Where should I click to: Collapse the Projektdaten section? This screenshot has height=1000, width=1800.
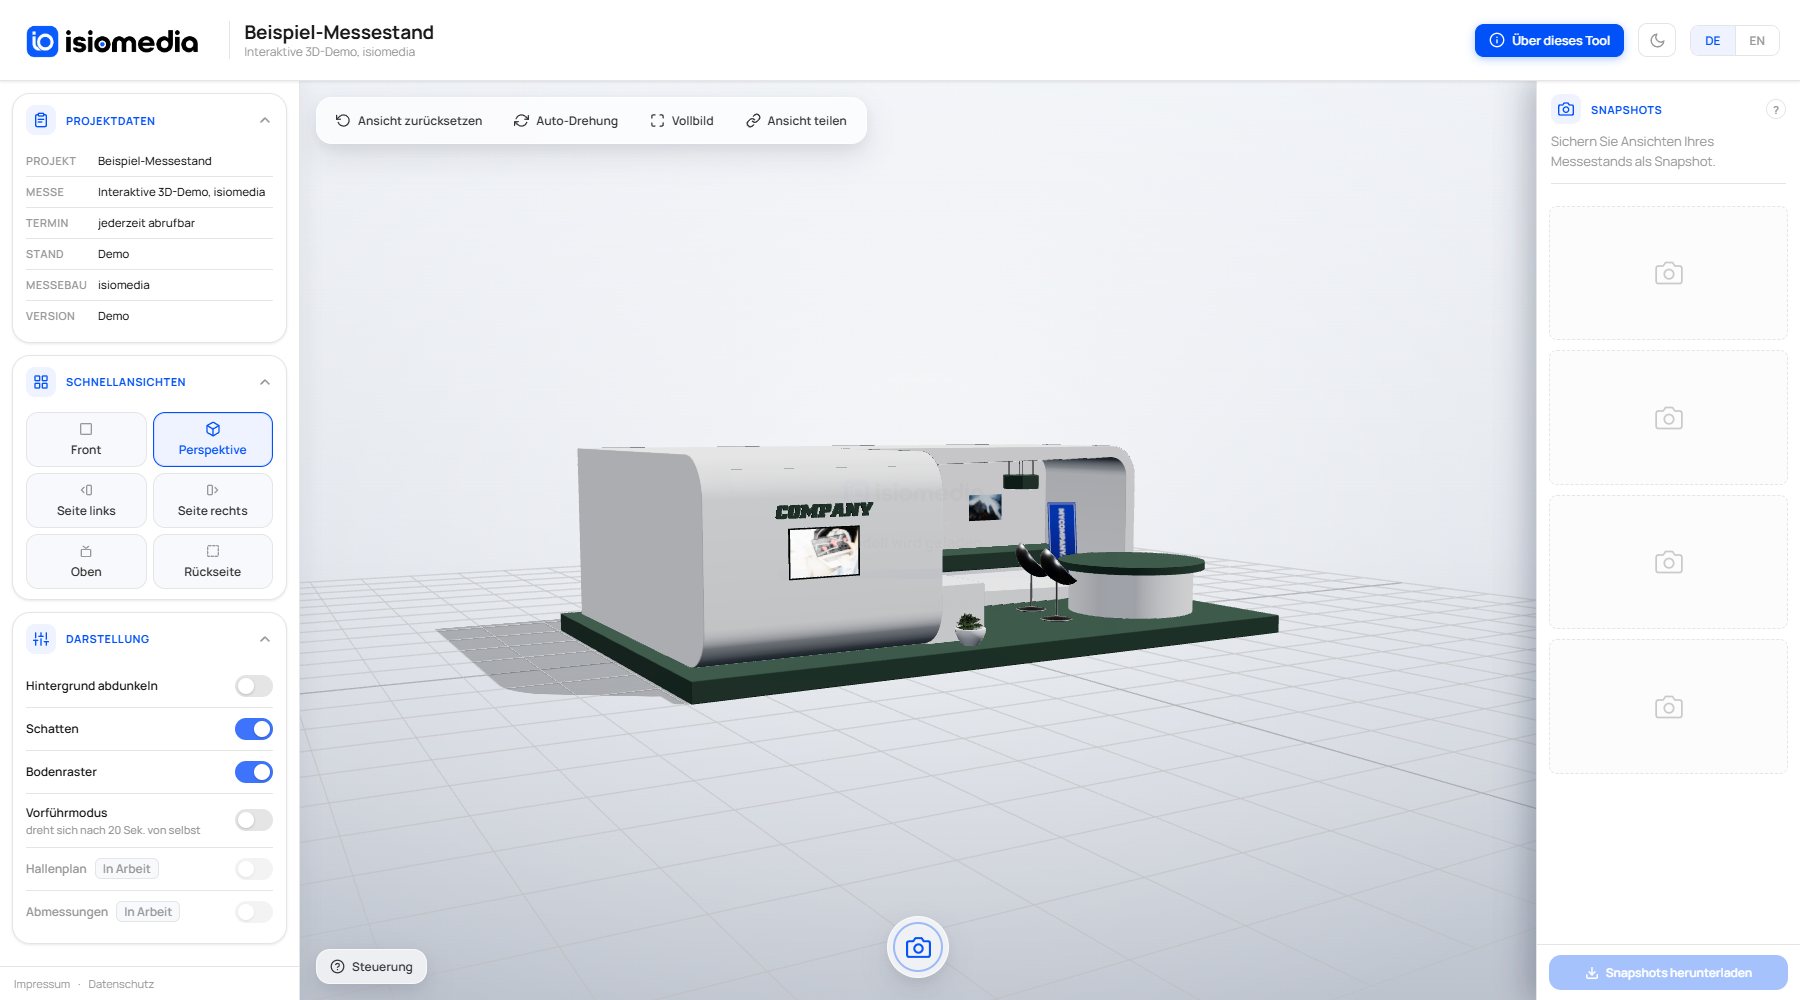[265, 121]
